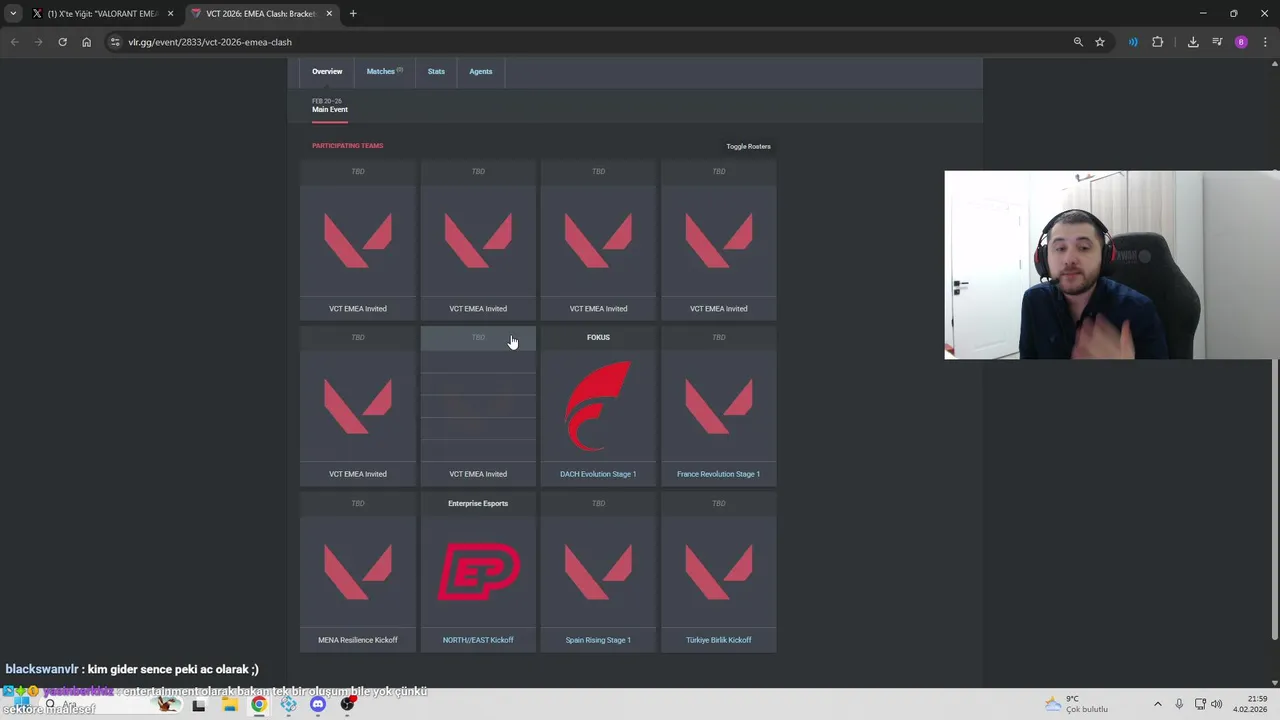Open Task View on the taskbar
Screen dimensions: 1280x720
pyautogui.click(x=198, y=705)
